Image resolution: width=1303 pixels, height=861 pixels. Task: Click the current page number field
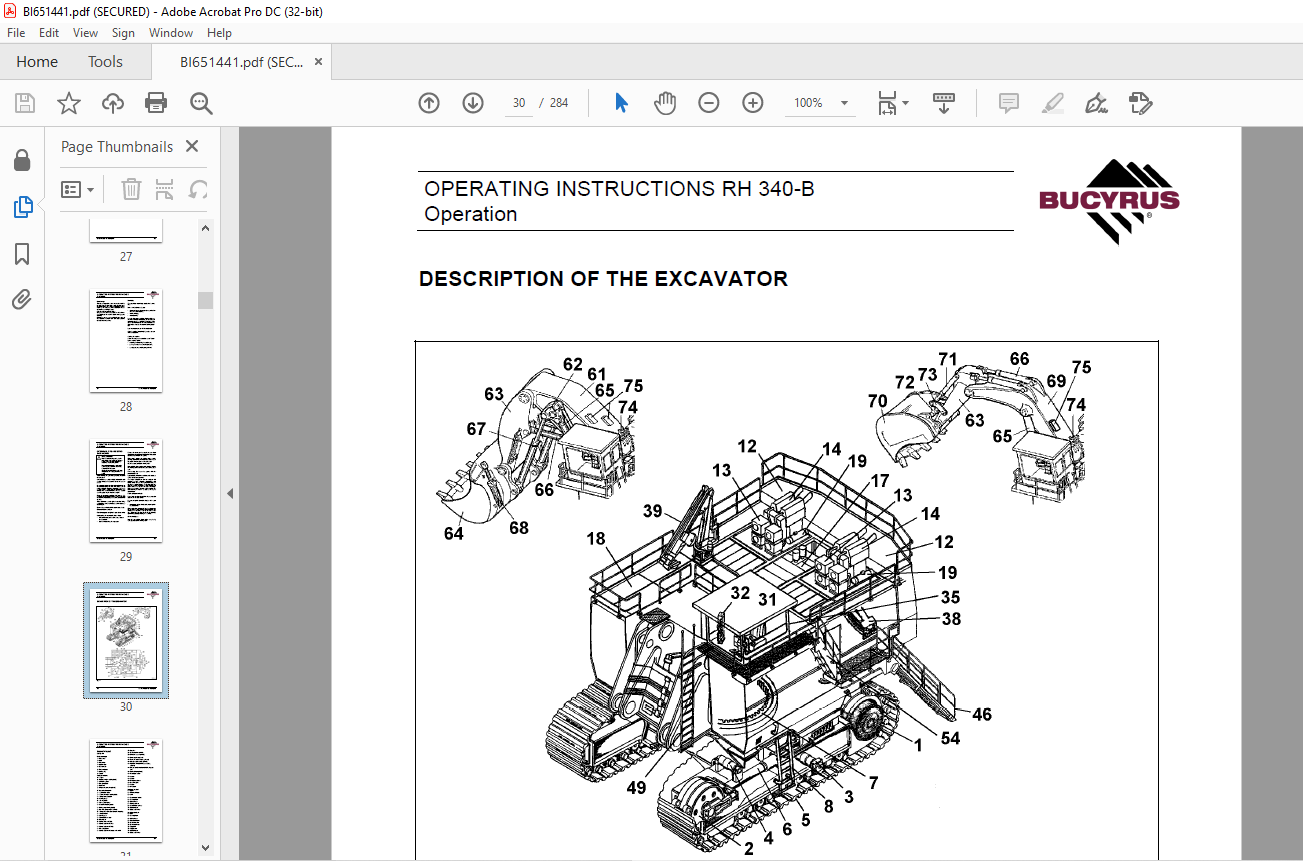point(519,103)
